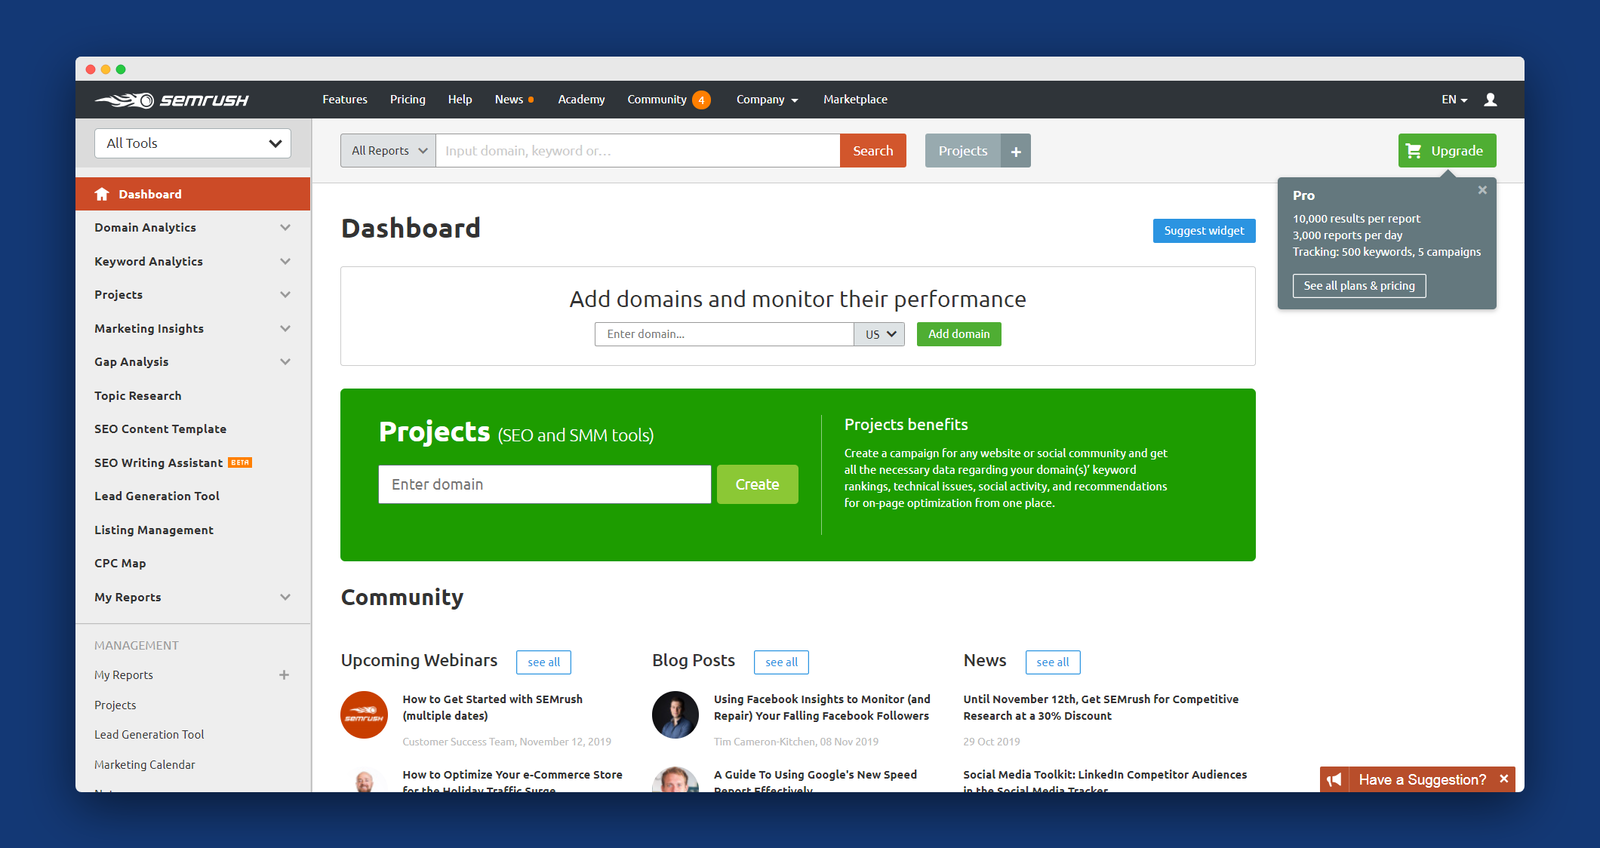Open the US country database dropdown
The height and width of the screenshot is (848, 1600).
click(879, 334)
